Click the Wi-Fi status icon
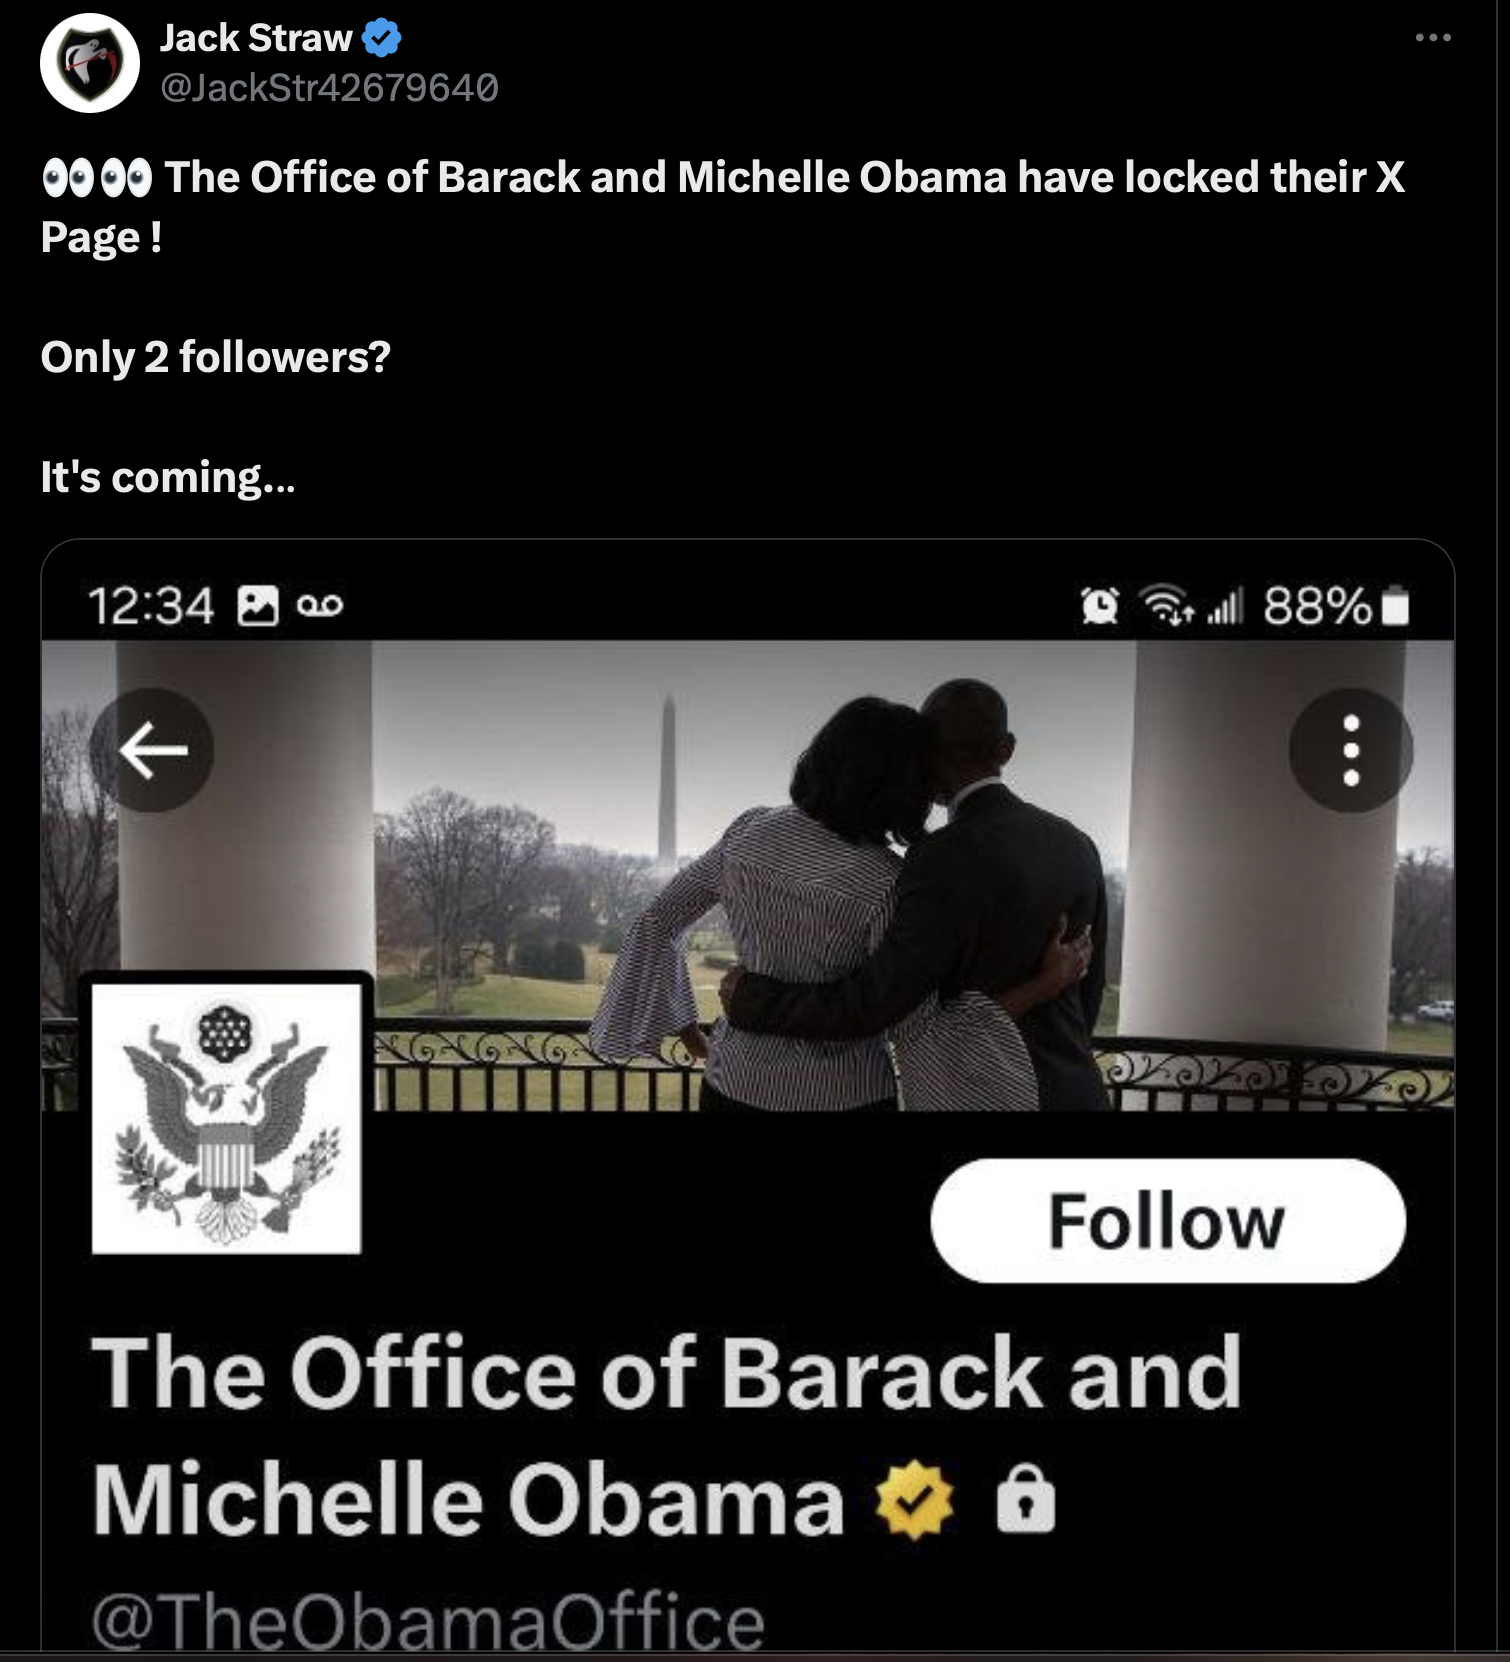 1168,605
